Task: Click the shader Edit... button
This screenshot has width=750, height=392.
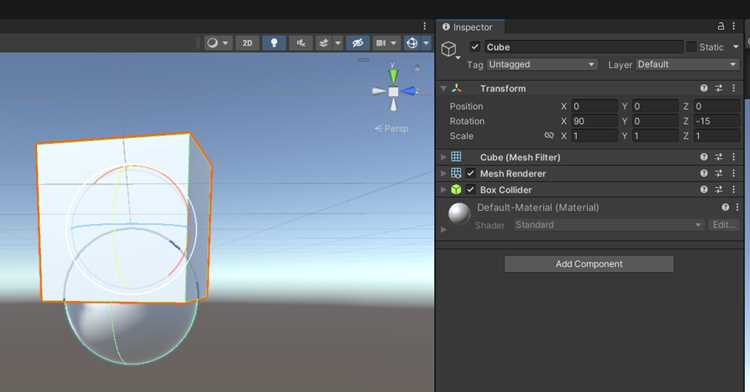Action: [724, 225]
